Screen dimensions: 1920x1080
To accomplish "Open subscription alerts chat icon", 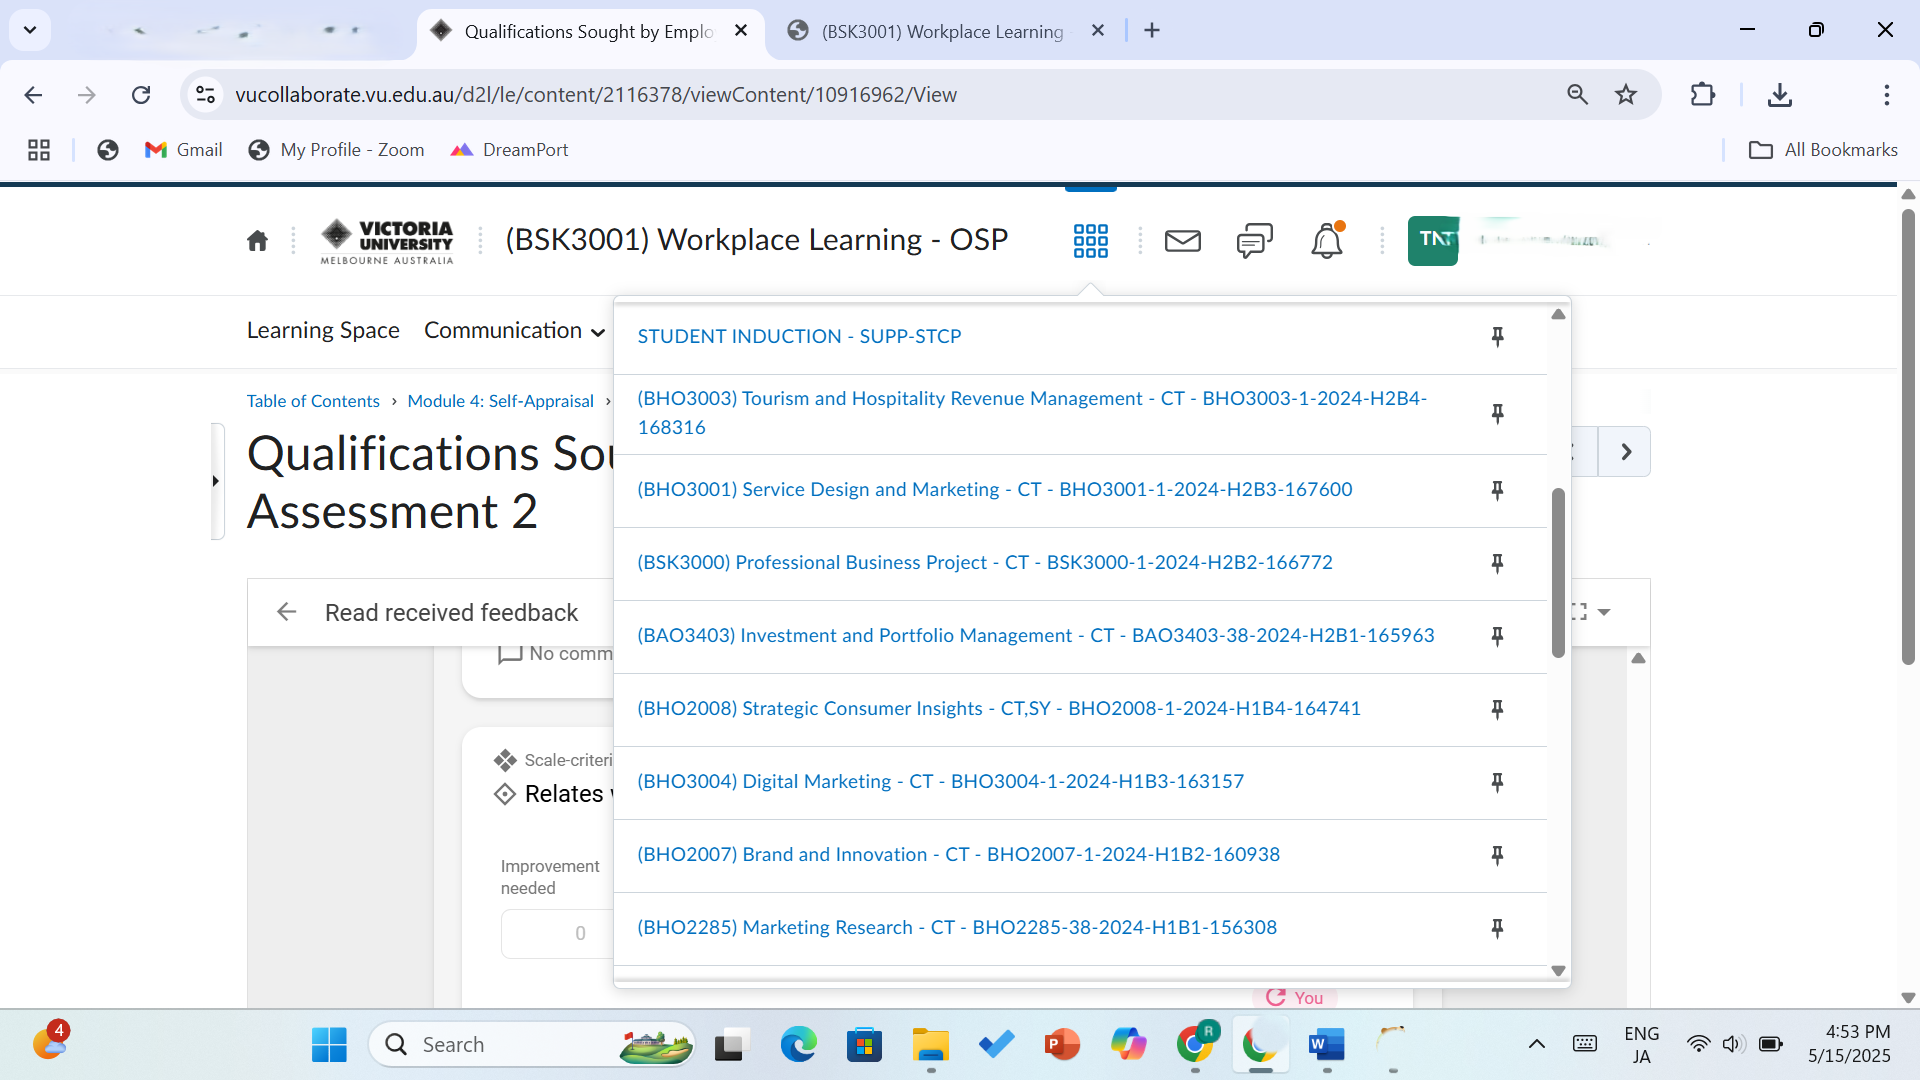I will 1254,240.
